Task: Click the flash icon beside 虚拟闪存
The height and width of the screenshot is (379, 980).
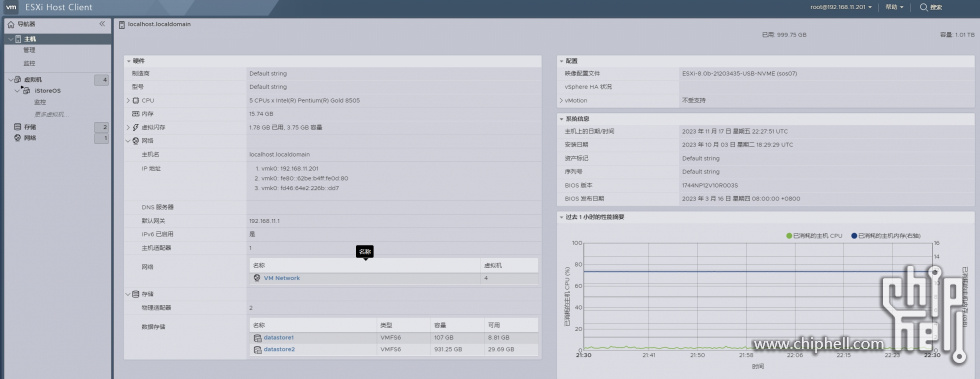Action: [136, 127]
